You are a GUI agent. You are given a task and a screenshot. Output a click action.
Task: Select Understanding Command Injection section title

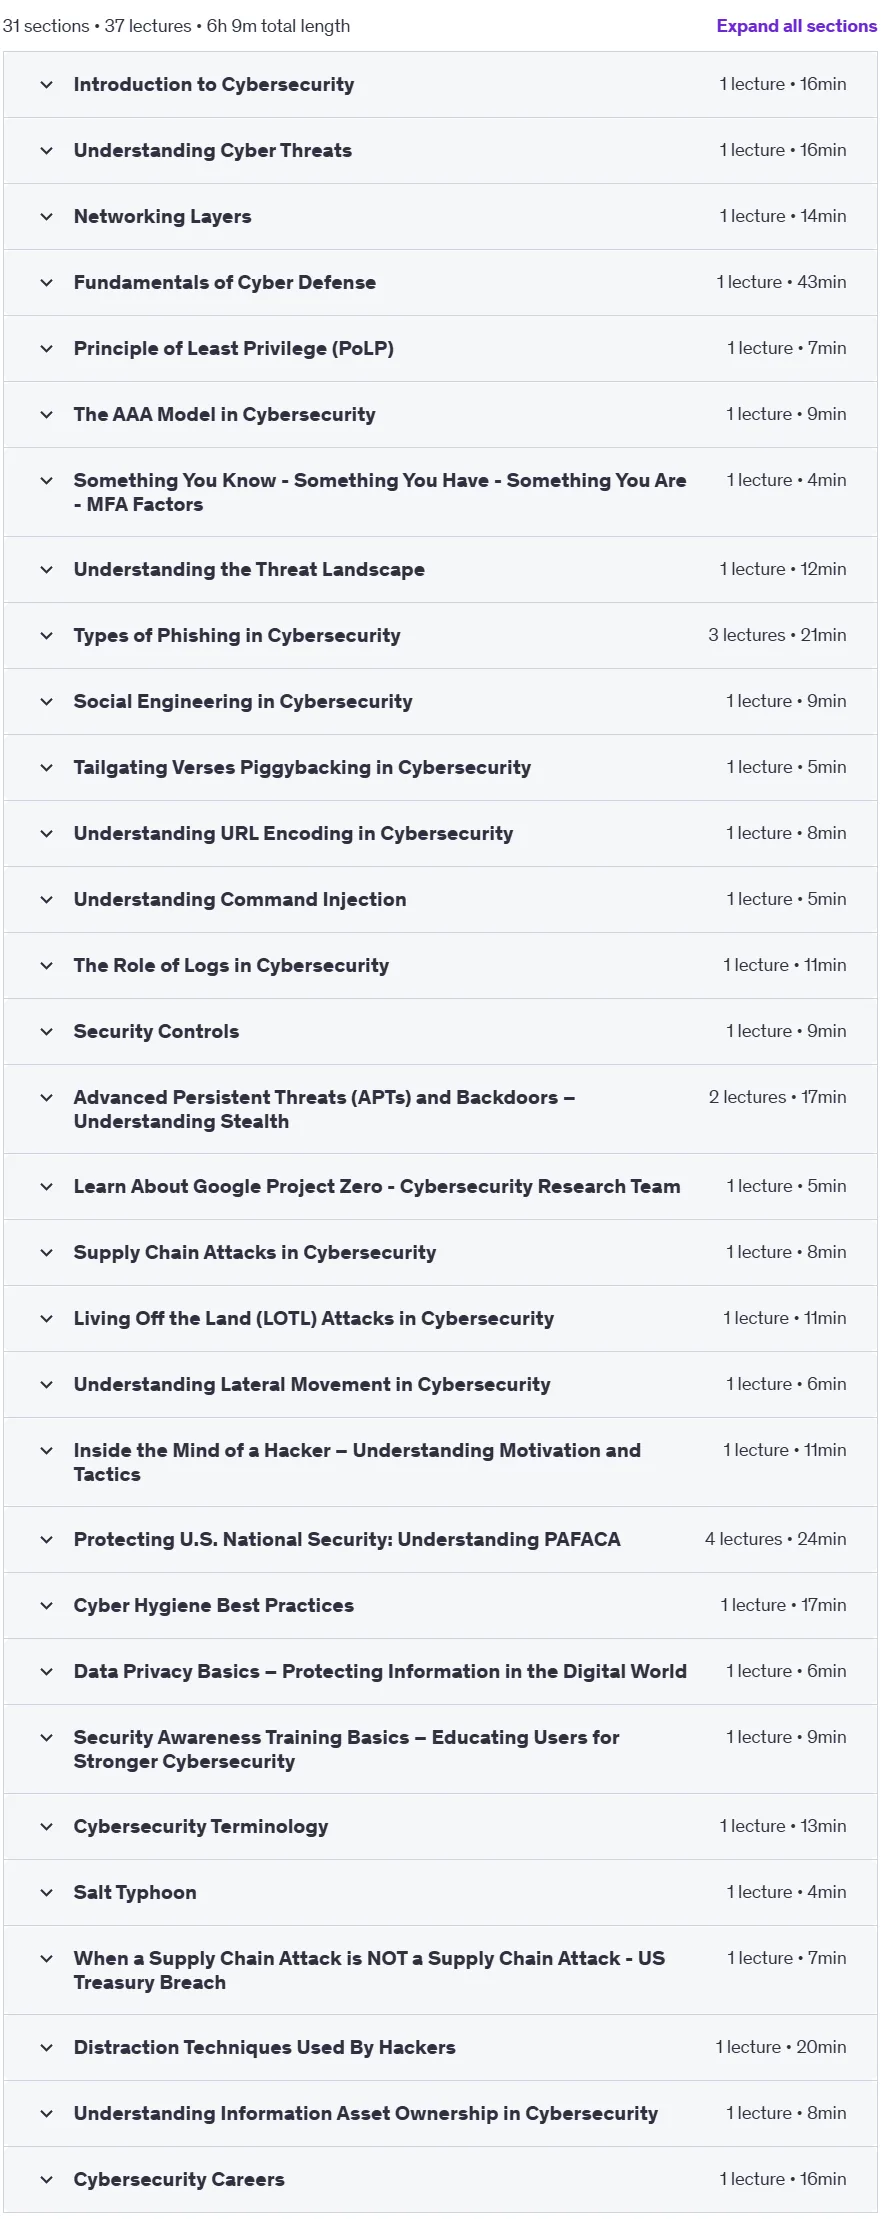[x=240, y=900]
